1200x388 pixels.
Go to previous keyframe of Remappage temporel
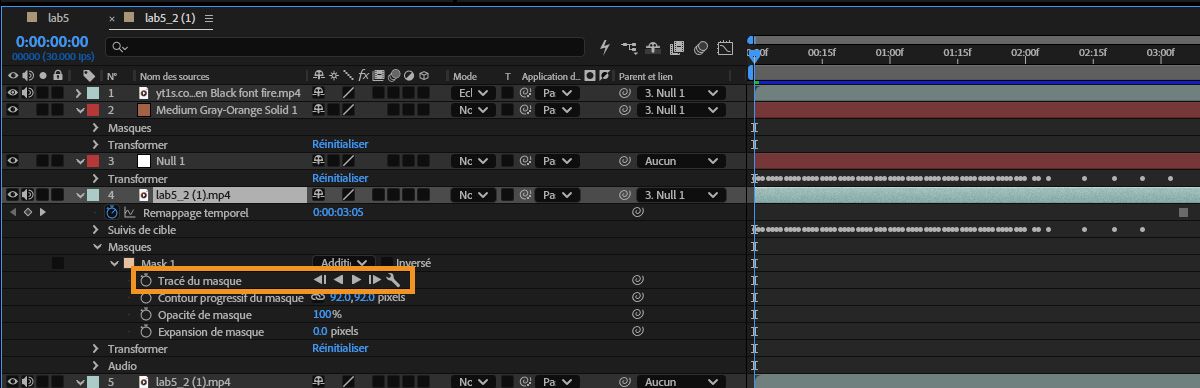tap(12, 212)
